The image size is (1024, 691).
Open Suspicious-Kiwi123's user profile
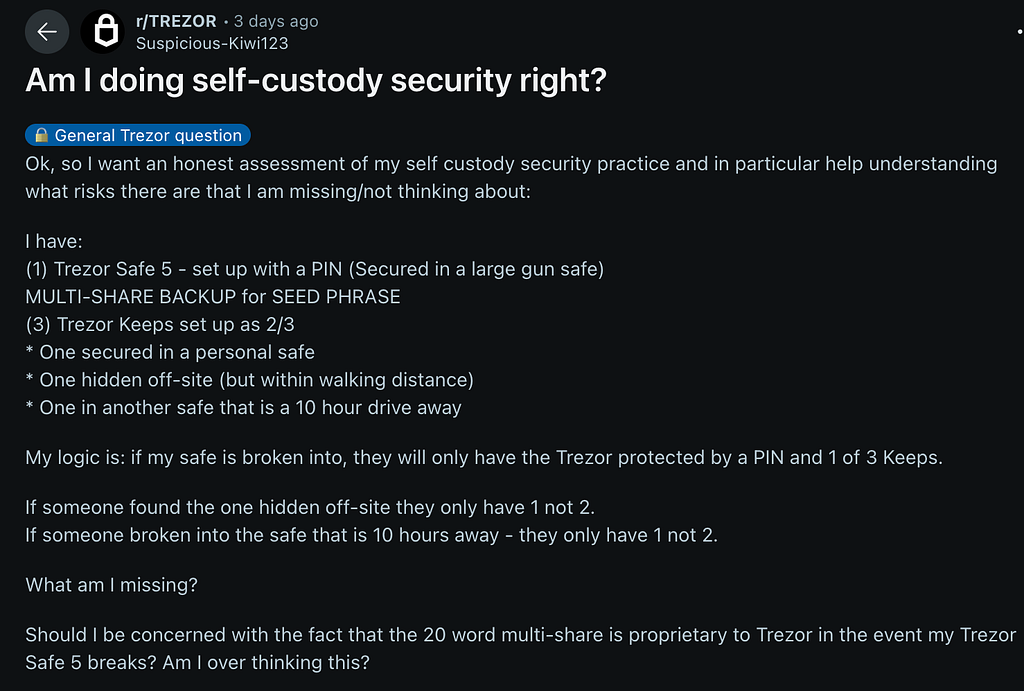coord(212,43)
